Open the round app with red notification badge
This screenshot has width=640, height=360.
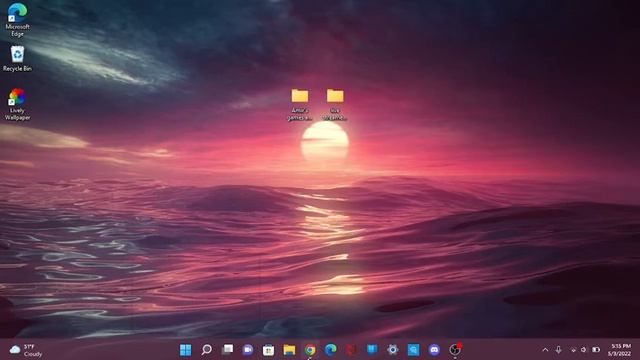click(455, 349)
